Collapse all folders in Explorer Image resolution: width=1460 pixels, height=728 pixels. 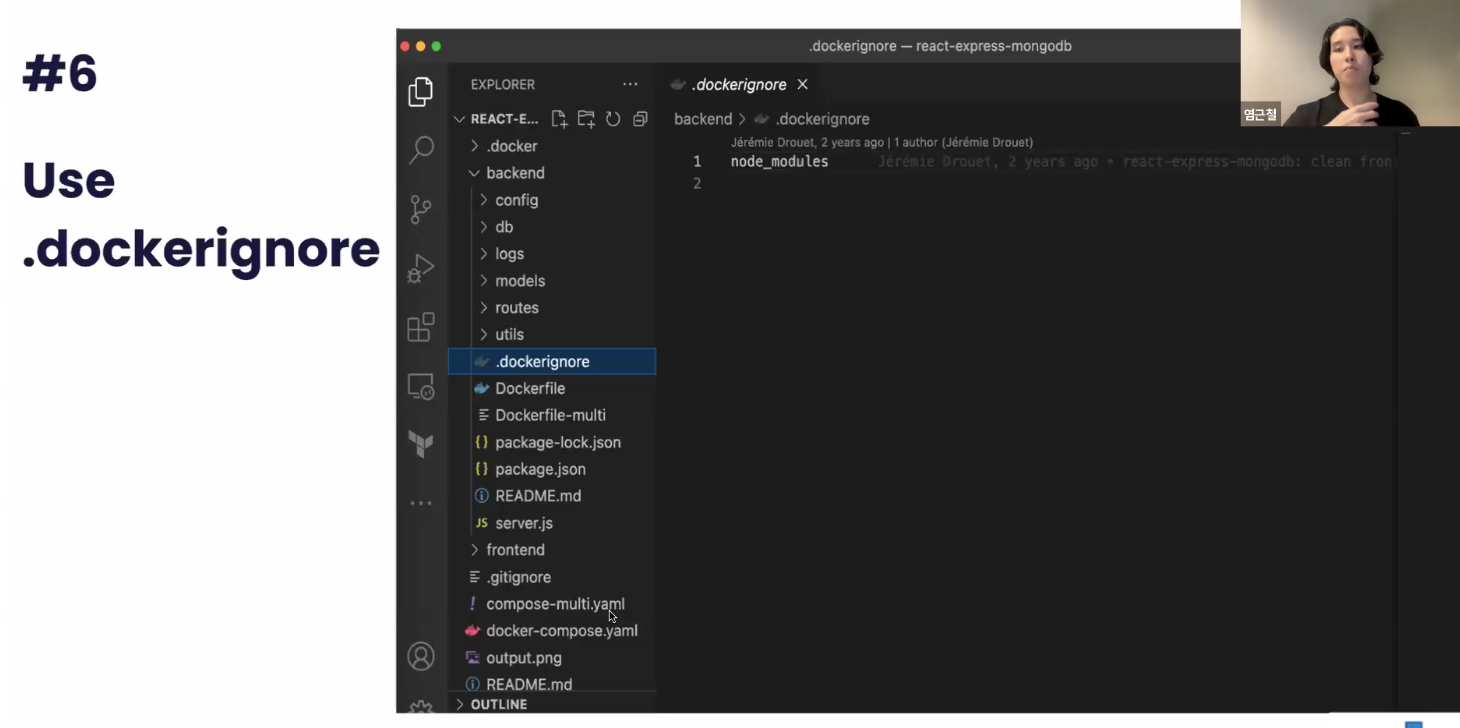[x=640, y=119]
